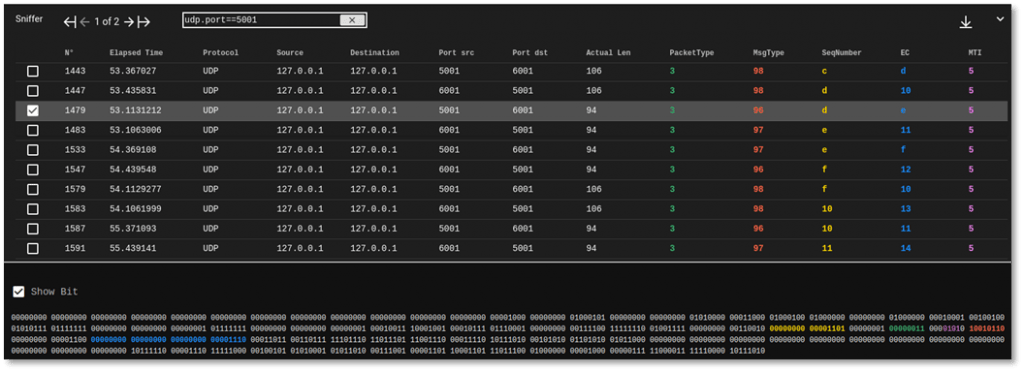Viewport: 1024px width, 372px height.
Task: Click SeqNumber c in row 1443
Action: pyautogui.click(x=824, y=71)
